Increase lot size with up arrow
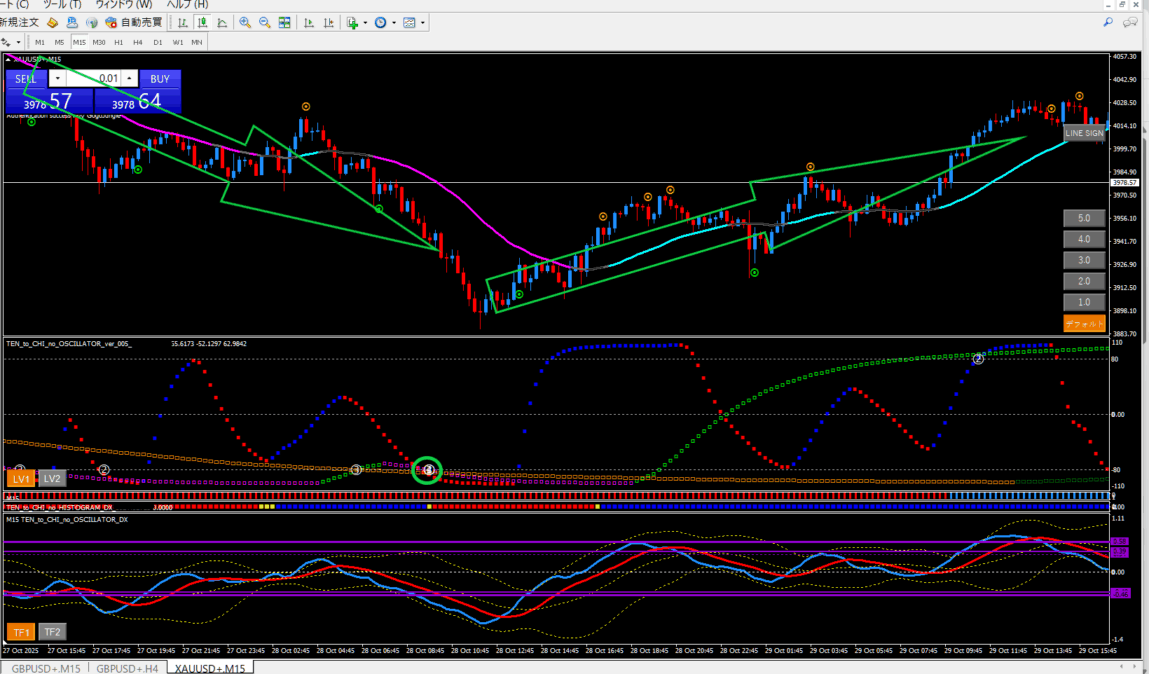Image resolution: width=1149 pixels, height=674 pixels. pos(129,78)
